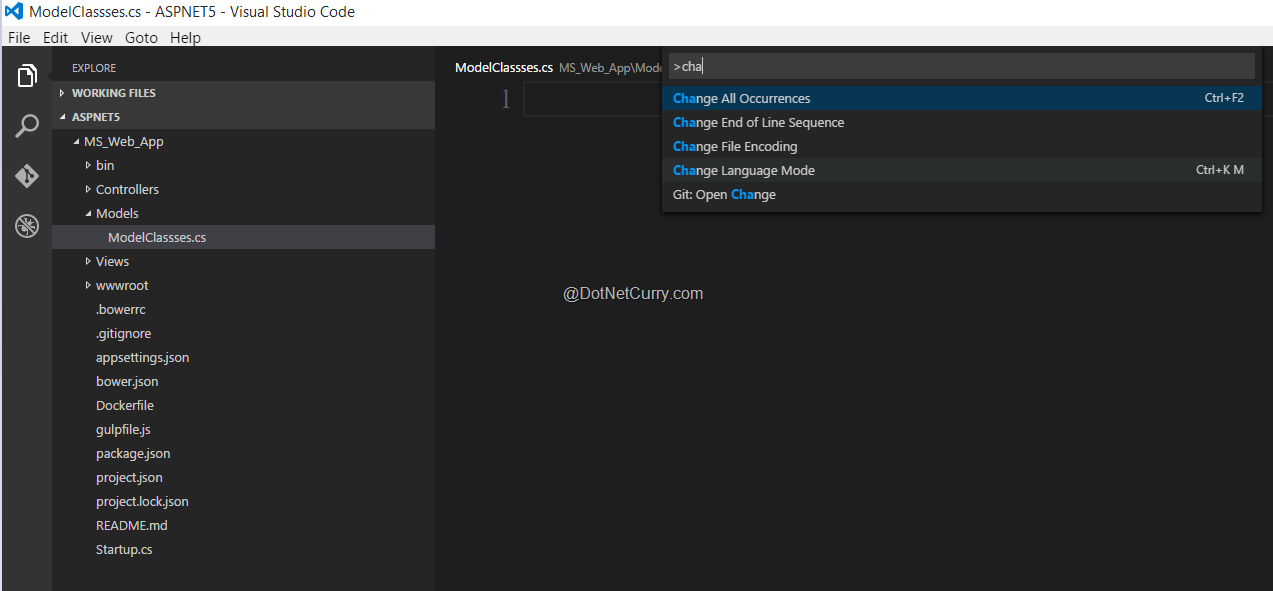
Task: Run Change End of Line Sequence command
Action: 961,122
